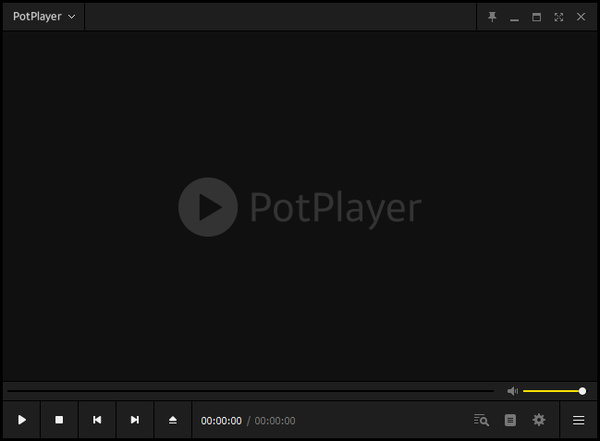
Task: Show the playlist panel icon
Action: pyautogui.click(x=510, y=420)
